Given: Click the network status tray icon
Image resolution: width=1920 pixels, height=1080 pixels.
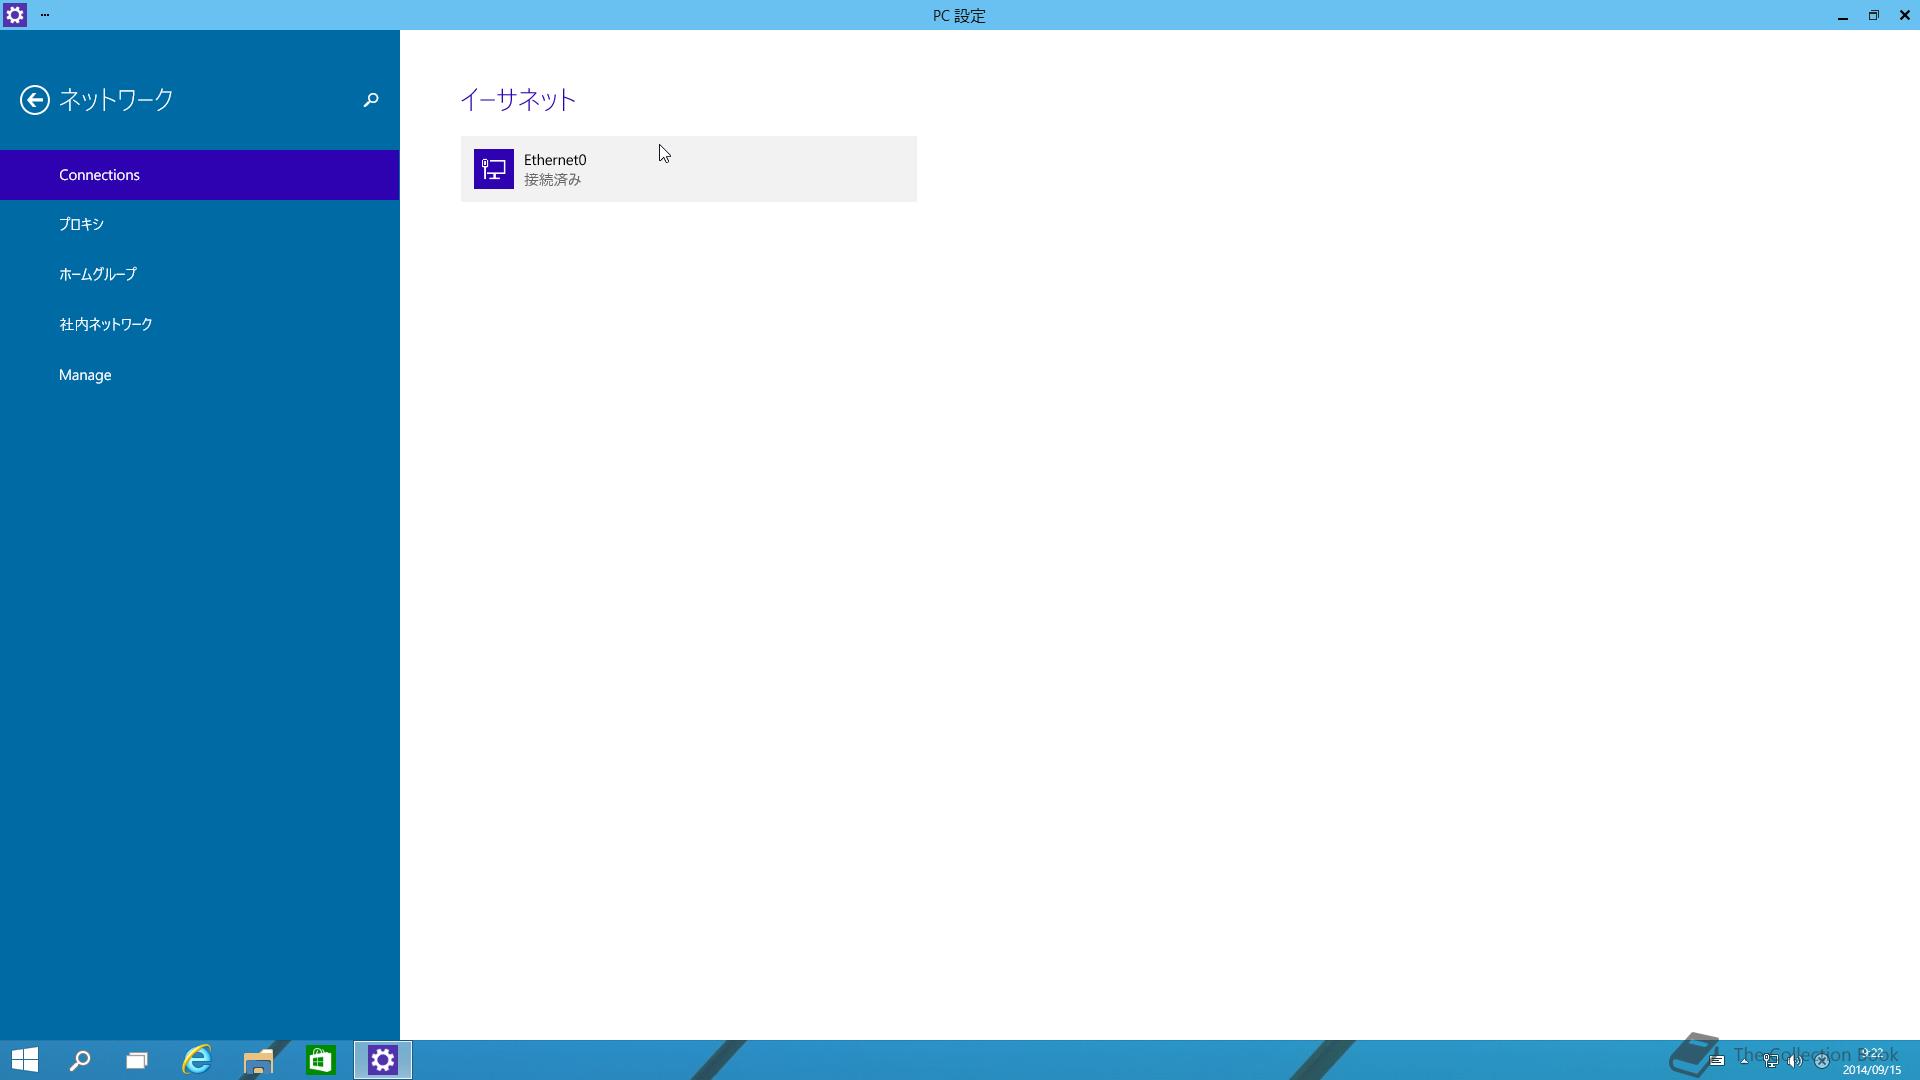Looking at the screenshot, I should (1770, 1061).
